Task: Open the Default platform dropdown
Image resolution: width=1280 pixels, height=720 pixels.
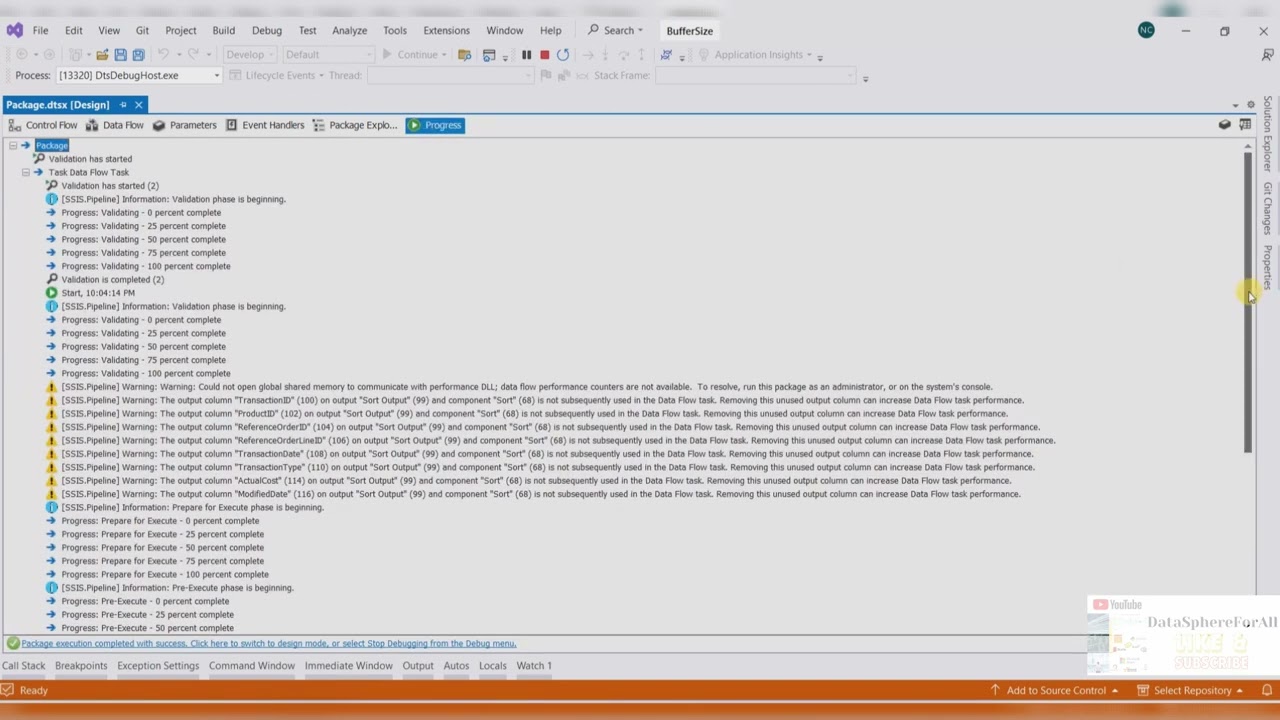Action: [327, 55]
